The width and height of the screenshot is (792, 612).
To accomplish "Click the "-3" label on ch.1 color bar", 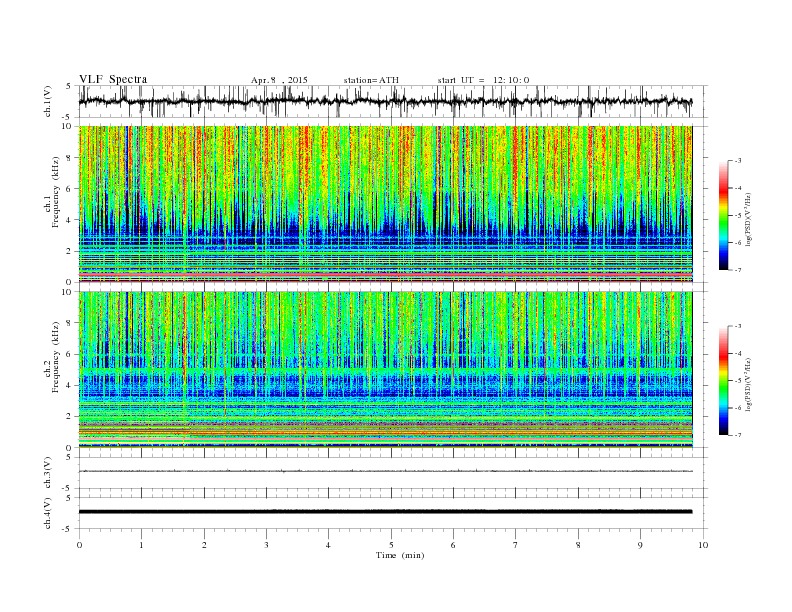I will tap(738, 161).
